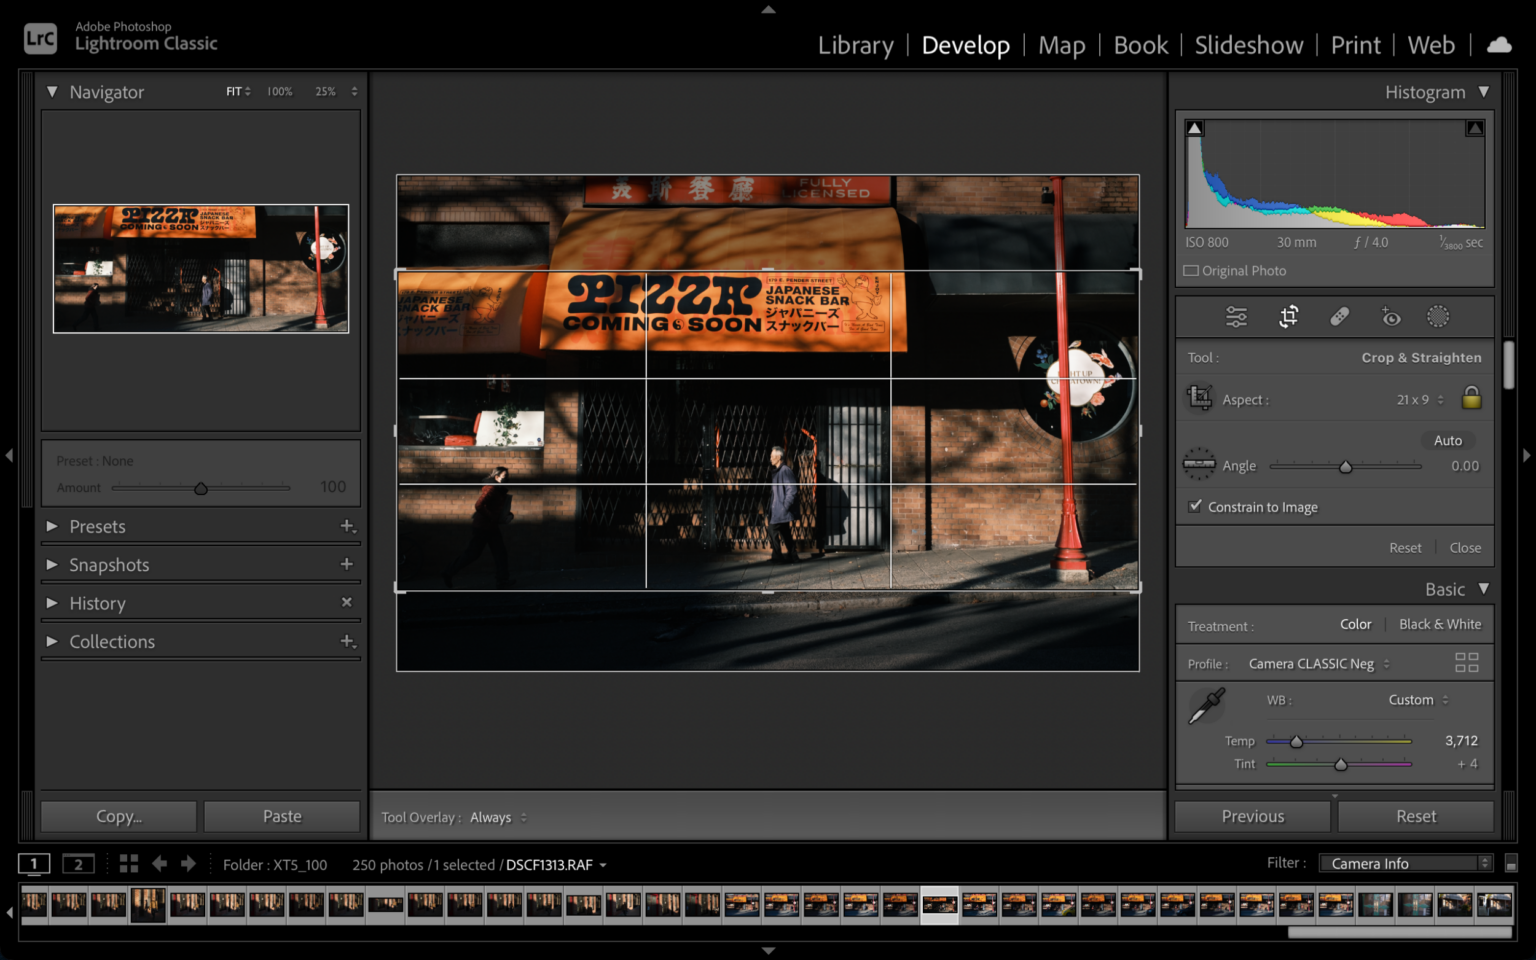Open the Red Eye correction tool
The image size is (1536, 960).
(x=1390, y=316)
